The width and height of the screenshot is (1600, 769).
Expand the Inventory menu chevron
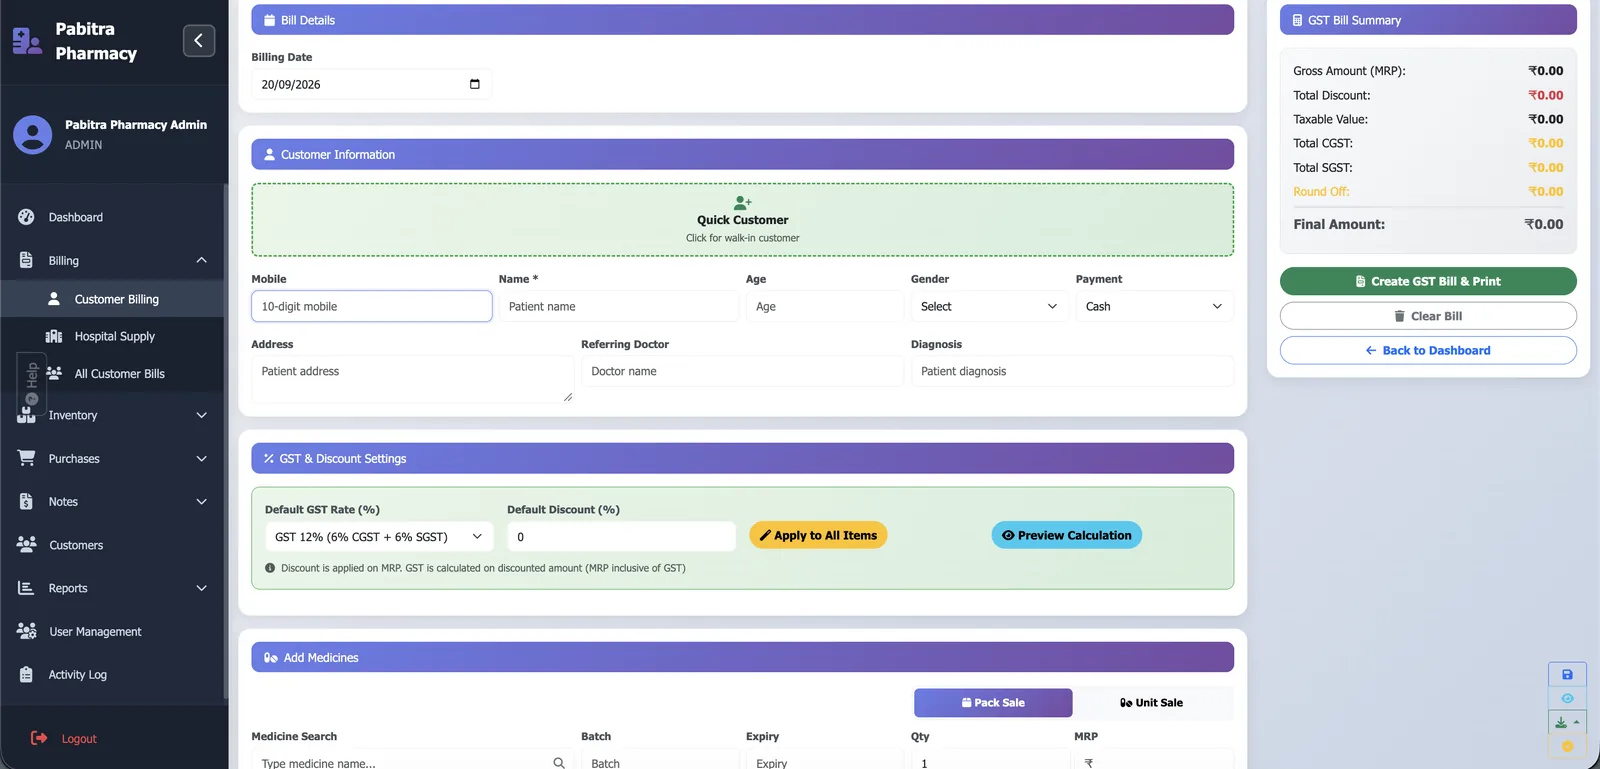(201, 415)
